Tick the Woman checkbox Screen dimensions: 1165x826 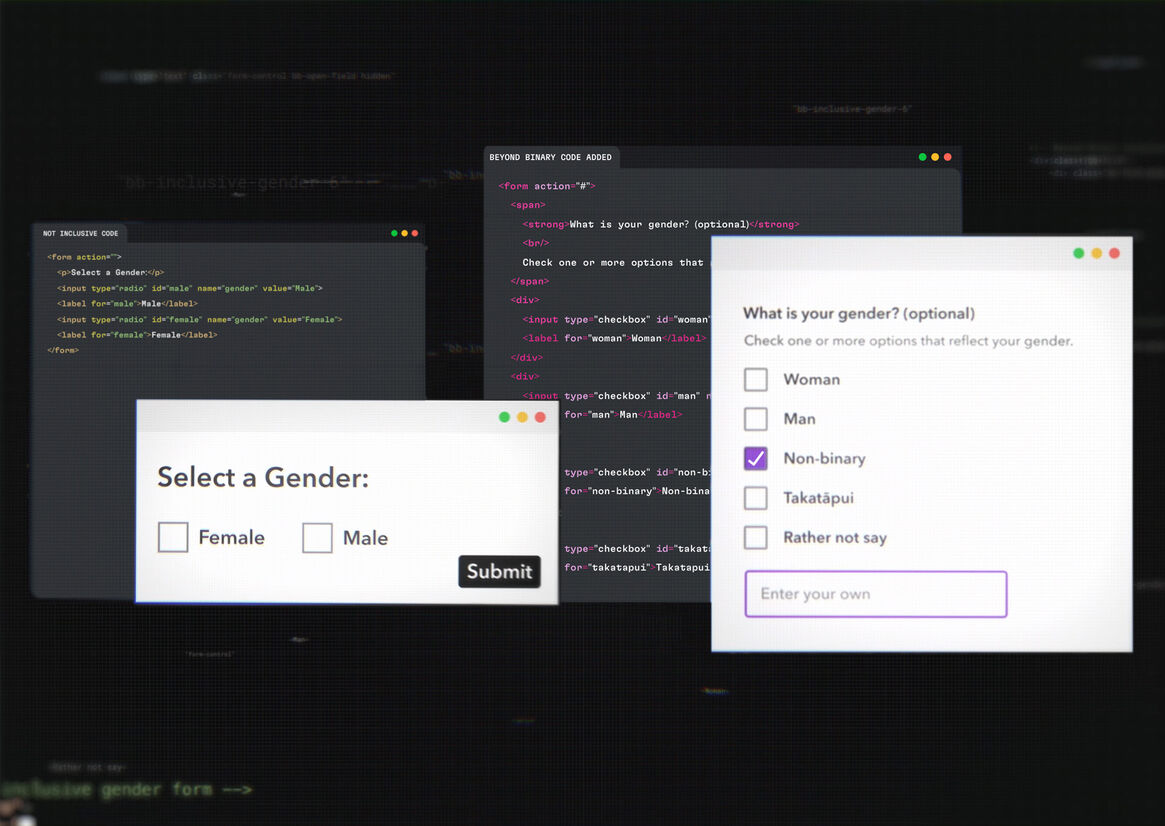[x=756, y=379]
